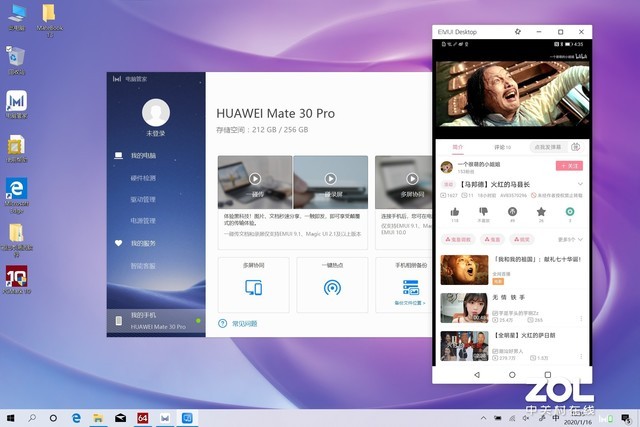Open more options for 火红的萨日朗 video
The height and width of the screenshot is (427, 640).
point(581,356)
